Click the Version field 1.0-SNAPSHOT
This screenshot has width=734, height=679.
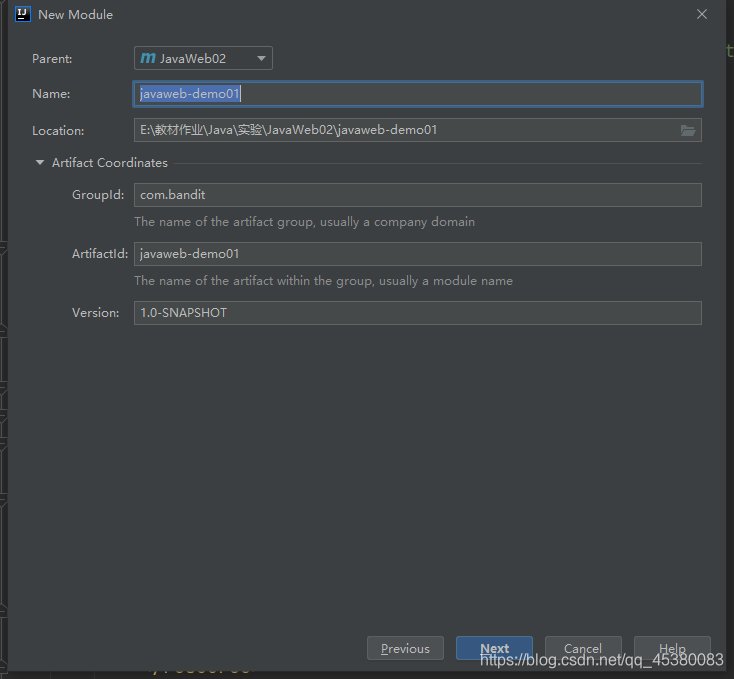pyautogui.click(x=418, y=313)
